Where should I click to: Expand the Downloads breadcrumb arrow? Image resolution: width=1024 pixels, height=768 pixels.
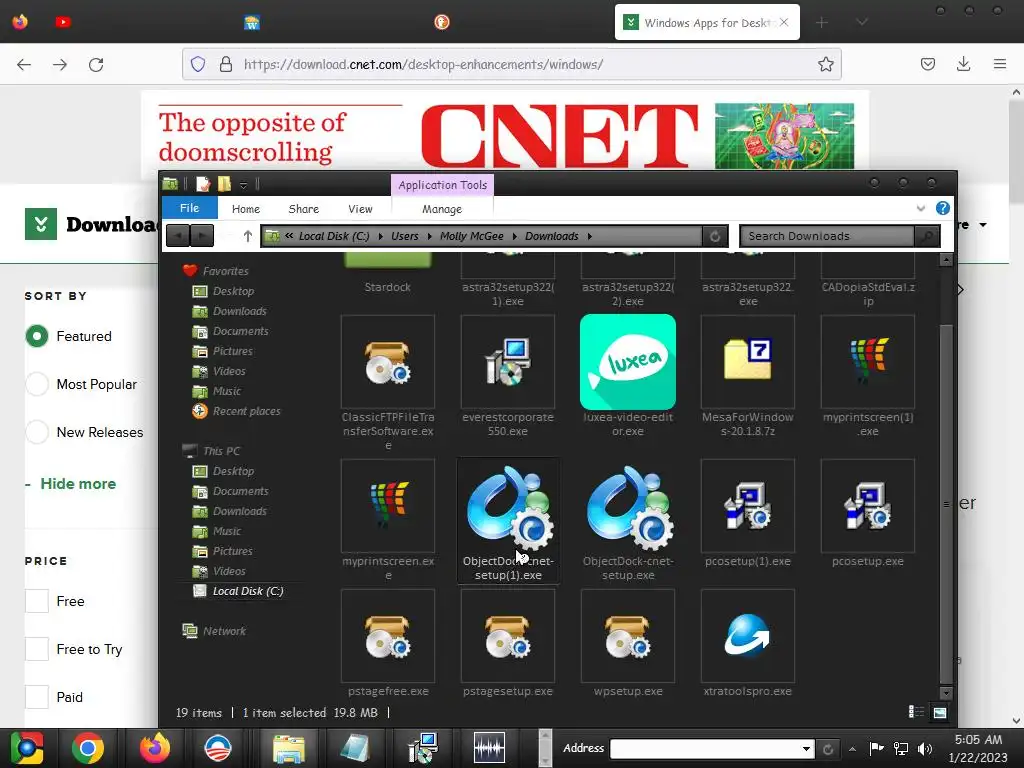click(x=590, y=236)
